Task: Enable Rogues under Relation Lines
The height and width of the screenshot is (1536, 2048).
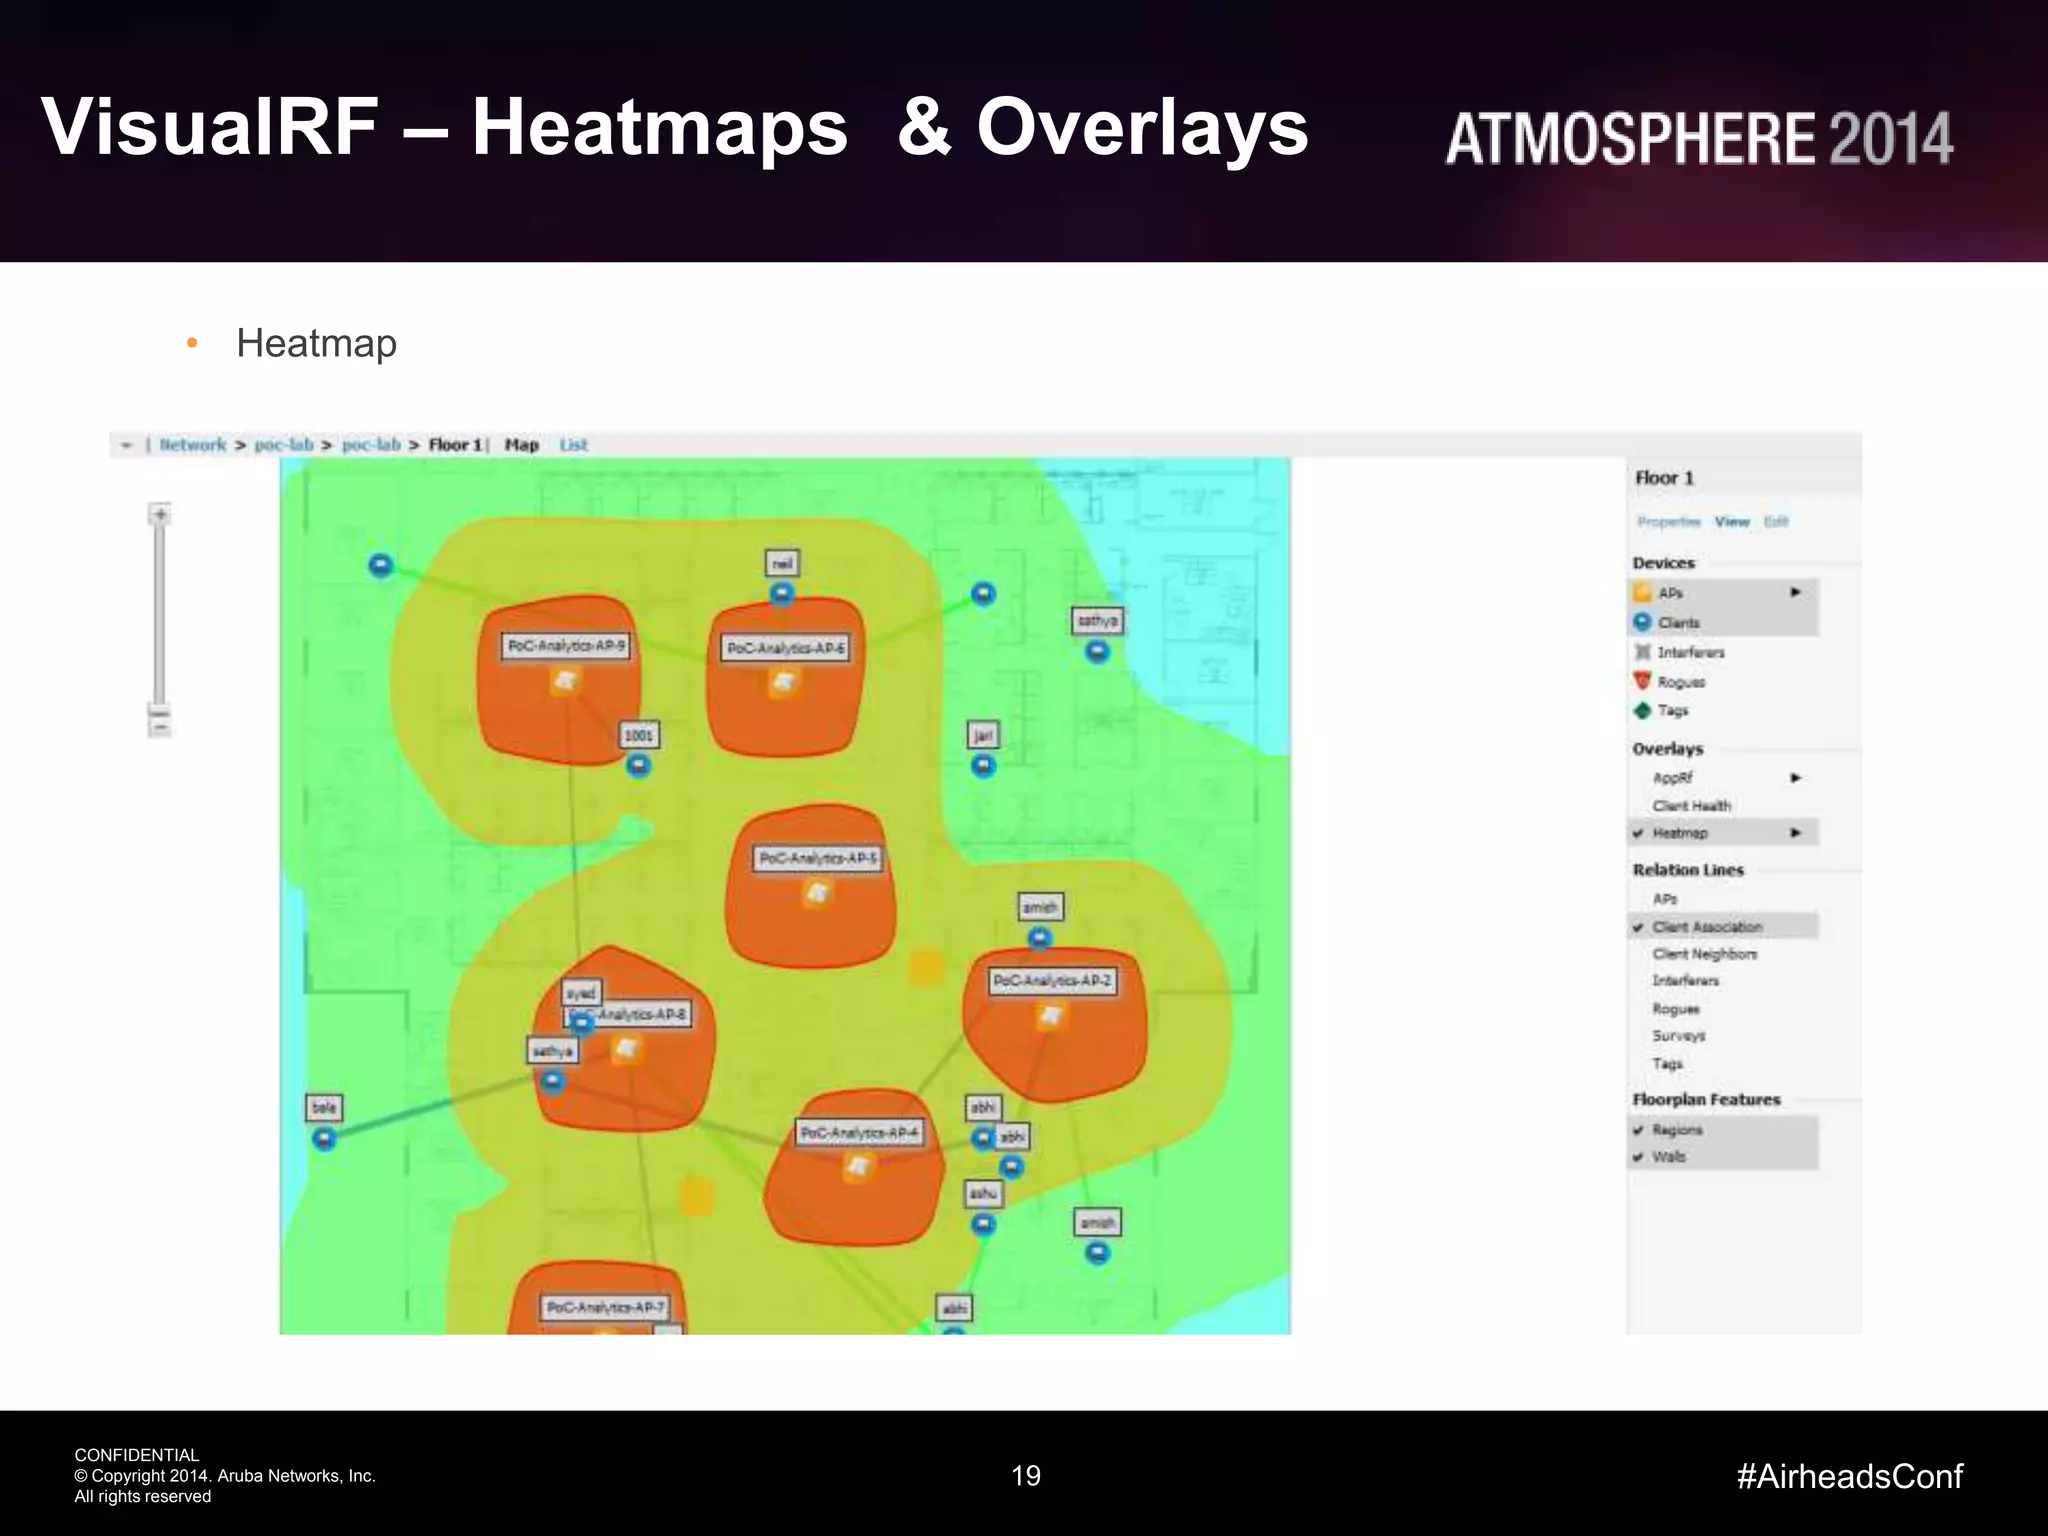Action: tap(1676, 1009)
